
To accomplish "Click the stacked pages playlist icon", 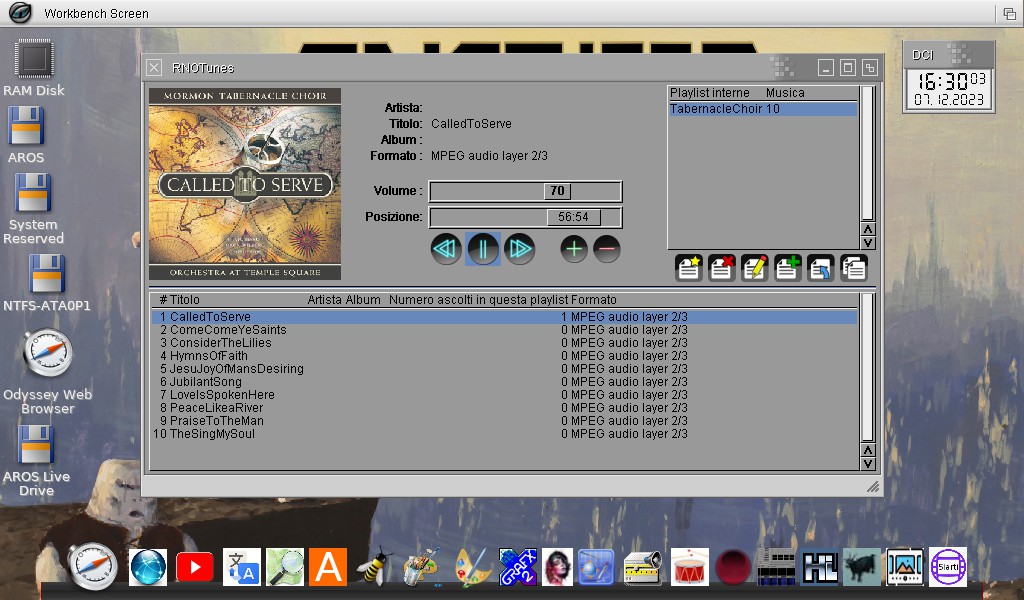I will click(854, 267).
